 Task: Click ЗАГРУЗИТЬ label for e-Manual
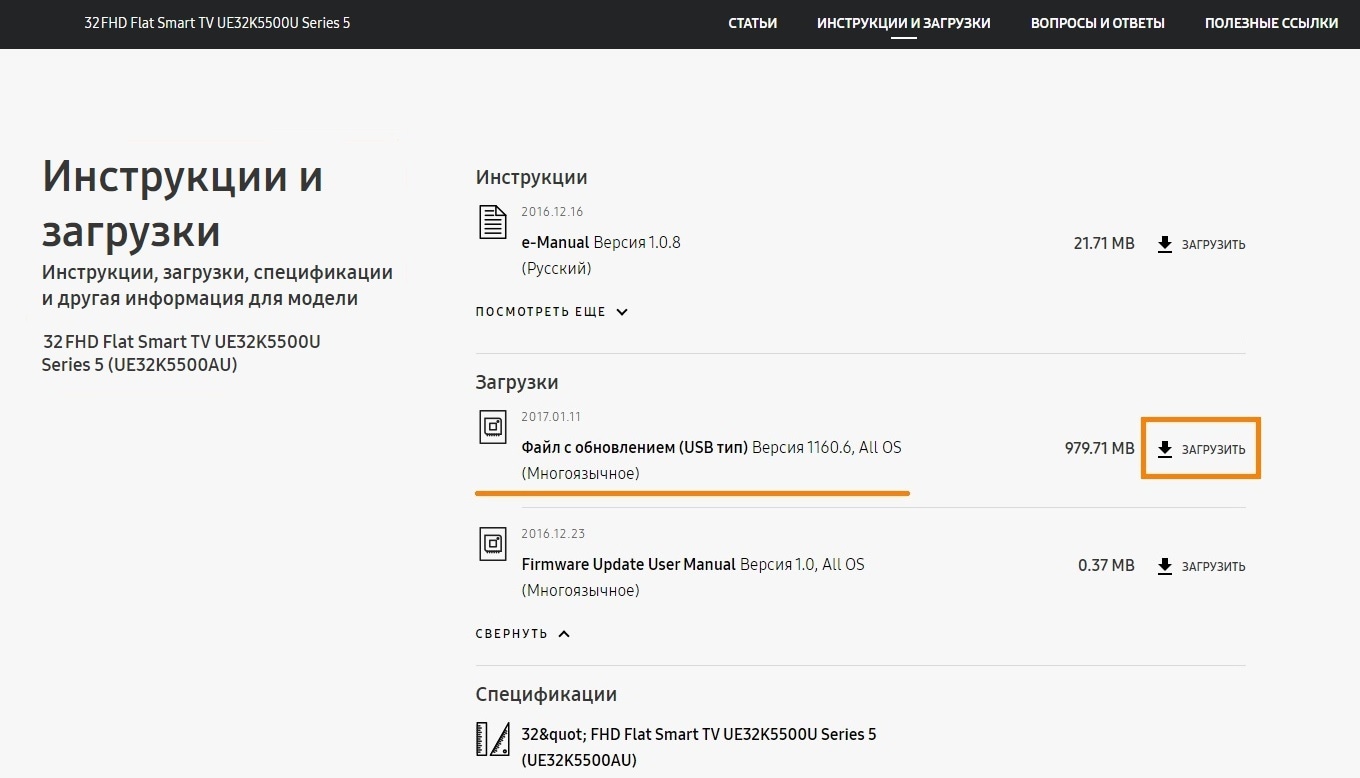[1214, 245]
